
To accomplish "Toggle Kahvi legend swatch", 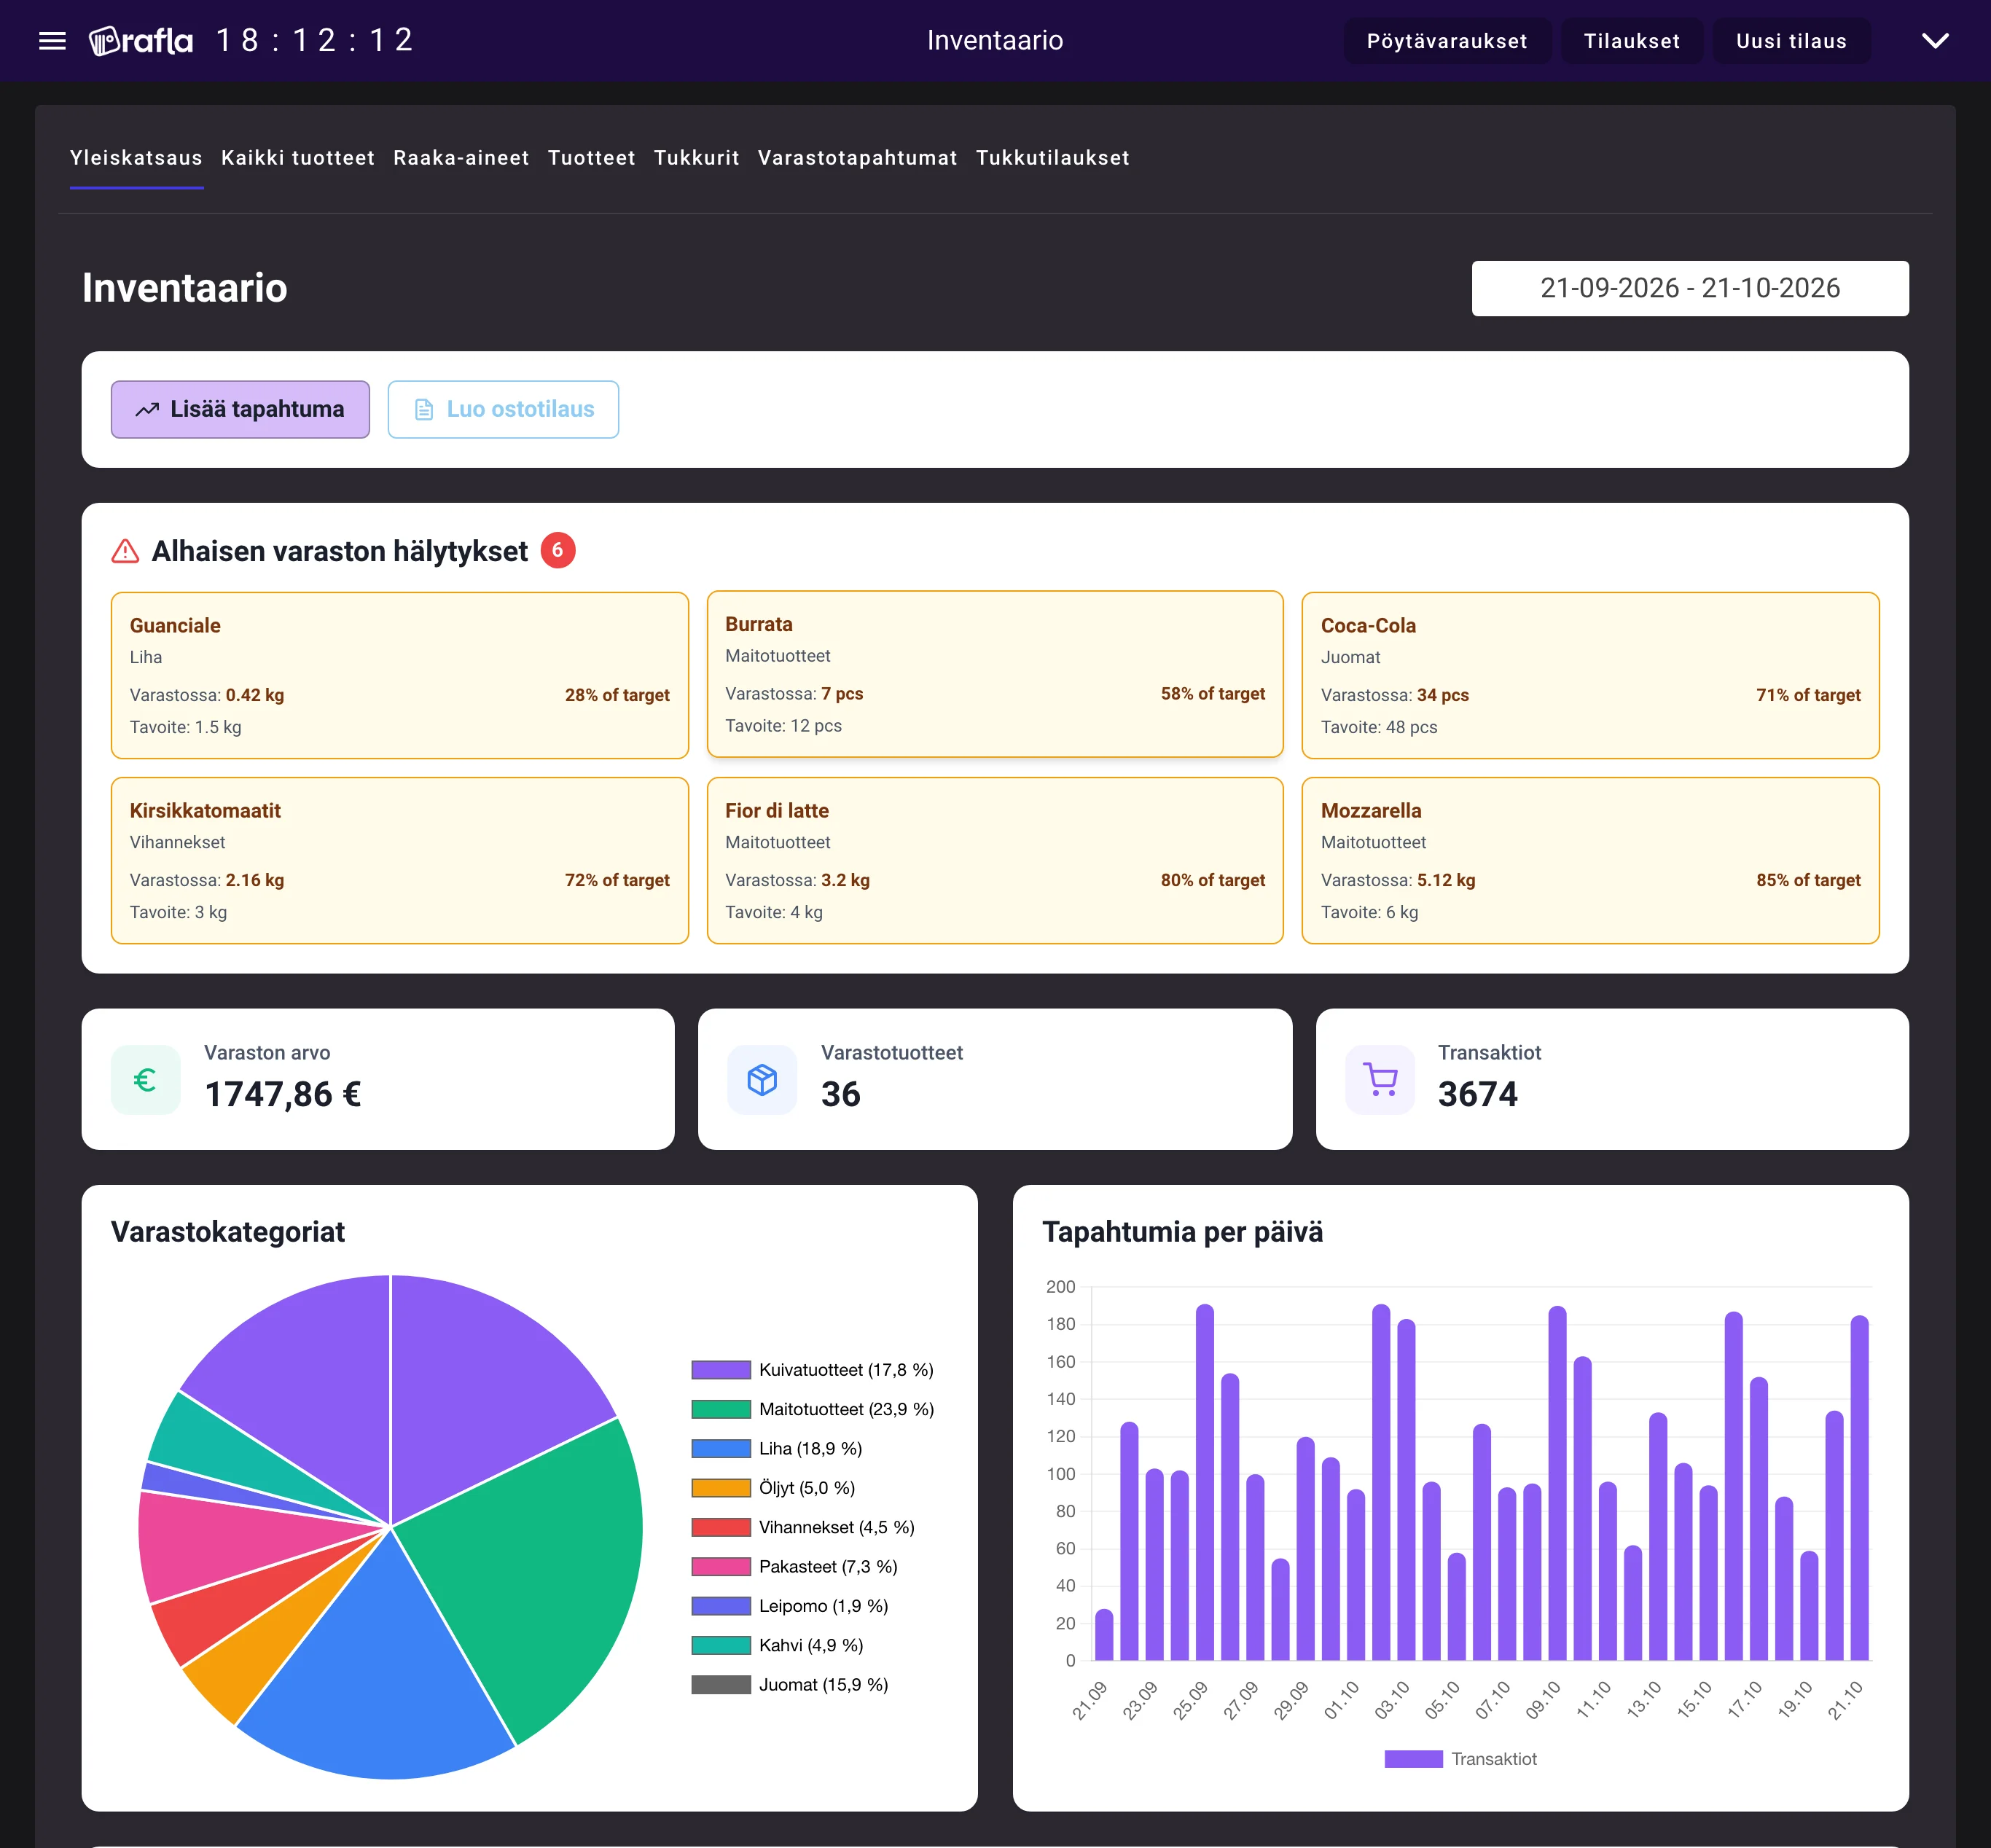I will click(x=720, y=1645).
